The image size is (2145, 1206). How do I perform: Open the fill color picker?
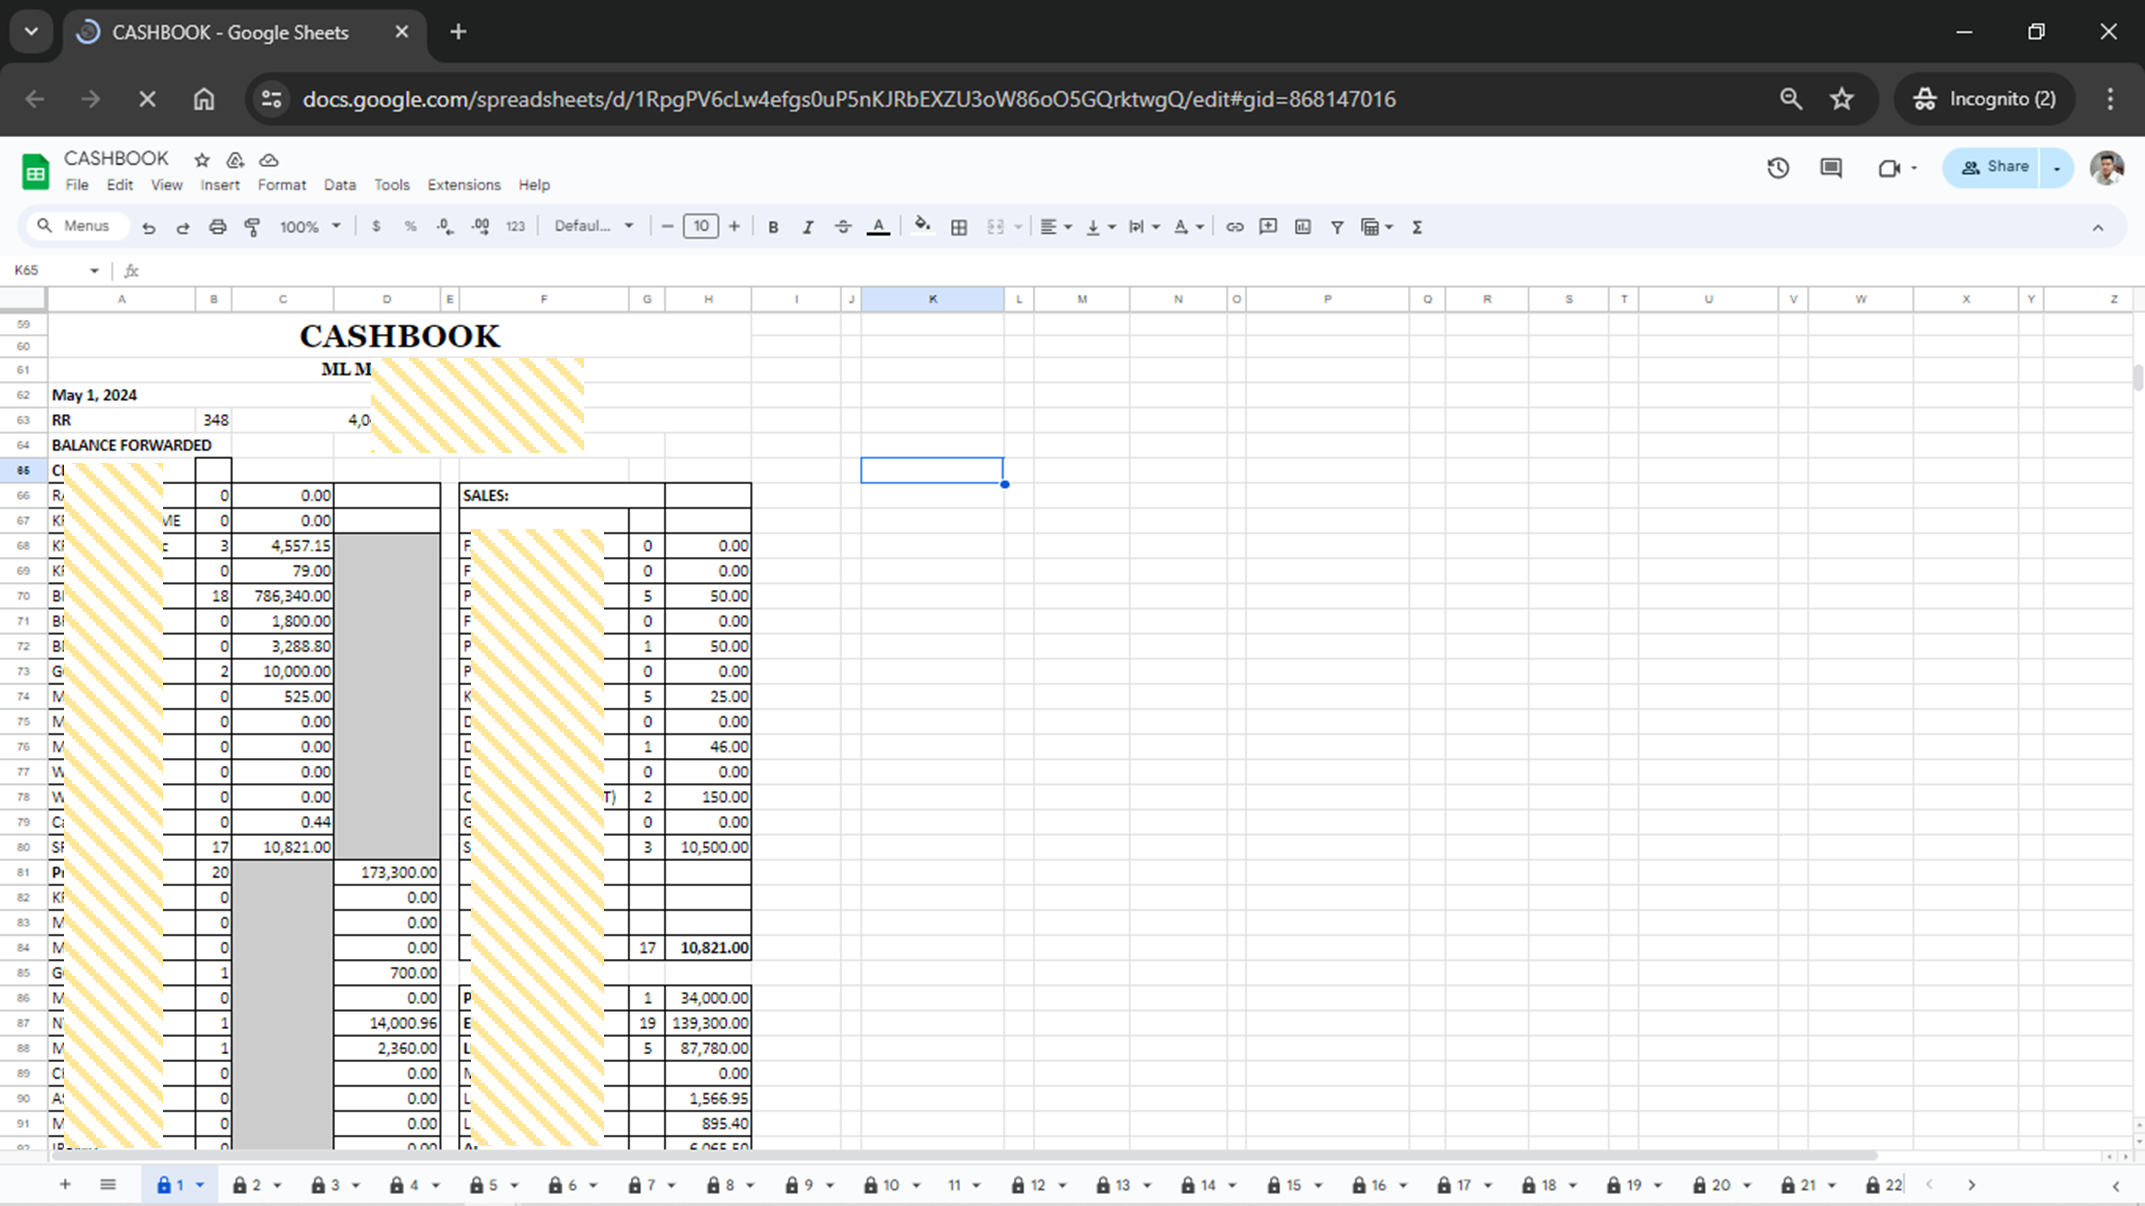[x=922, y=227]
